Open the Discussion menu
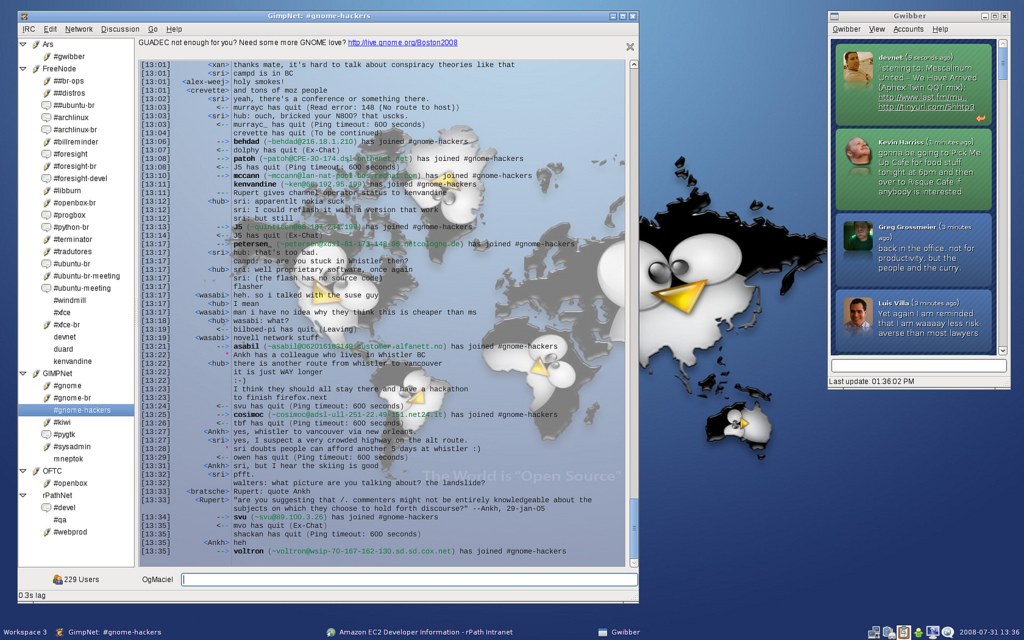This screenshot has width=1024, height=640. pos(120,30)
